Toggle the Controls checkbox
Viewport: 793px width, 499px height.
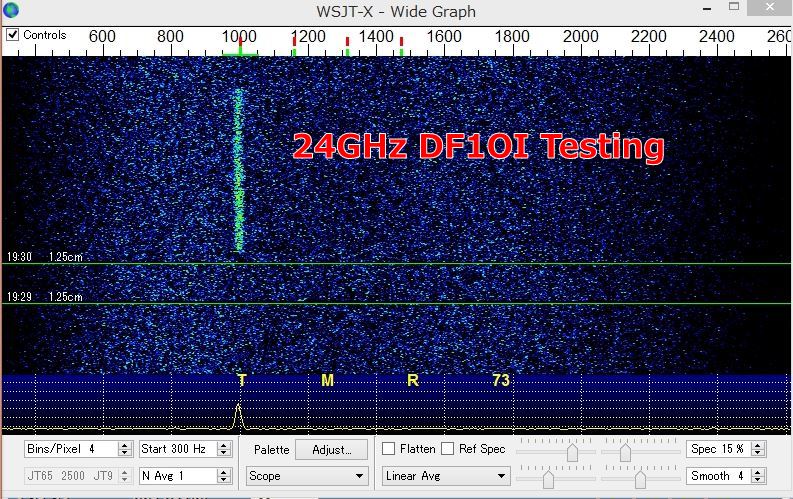coord(13,35)
